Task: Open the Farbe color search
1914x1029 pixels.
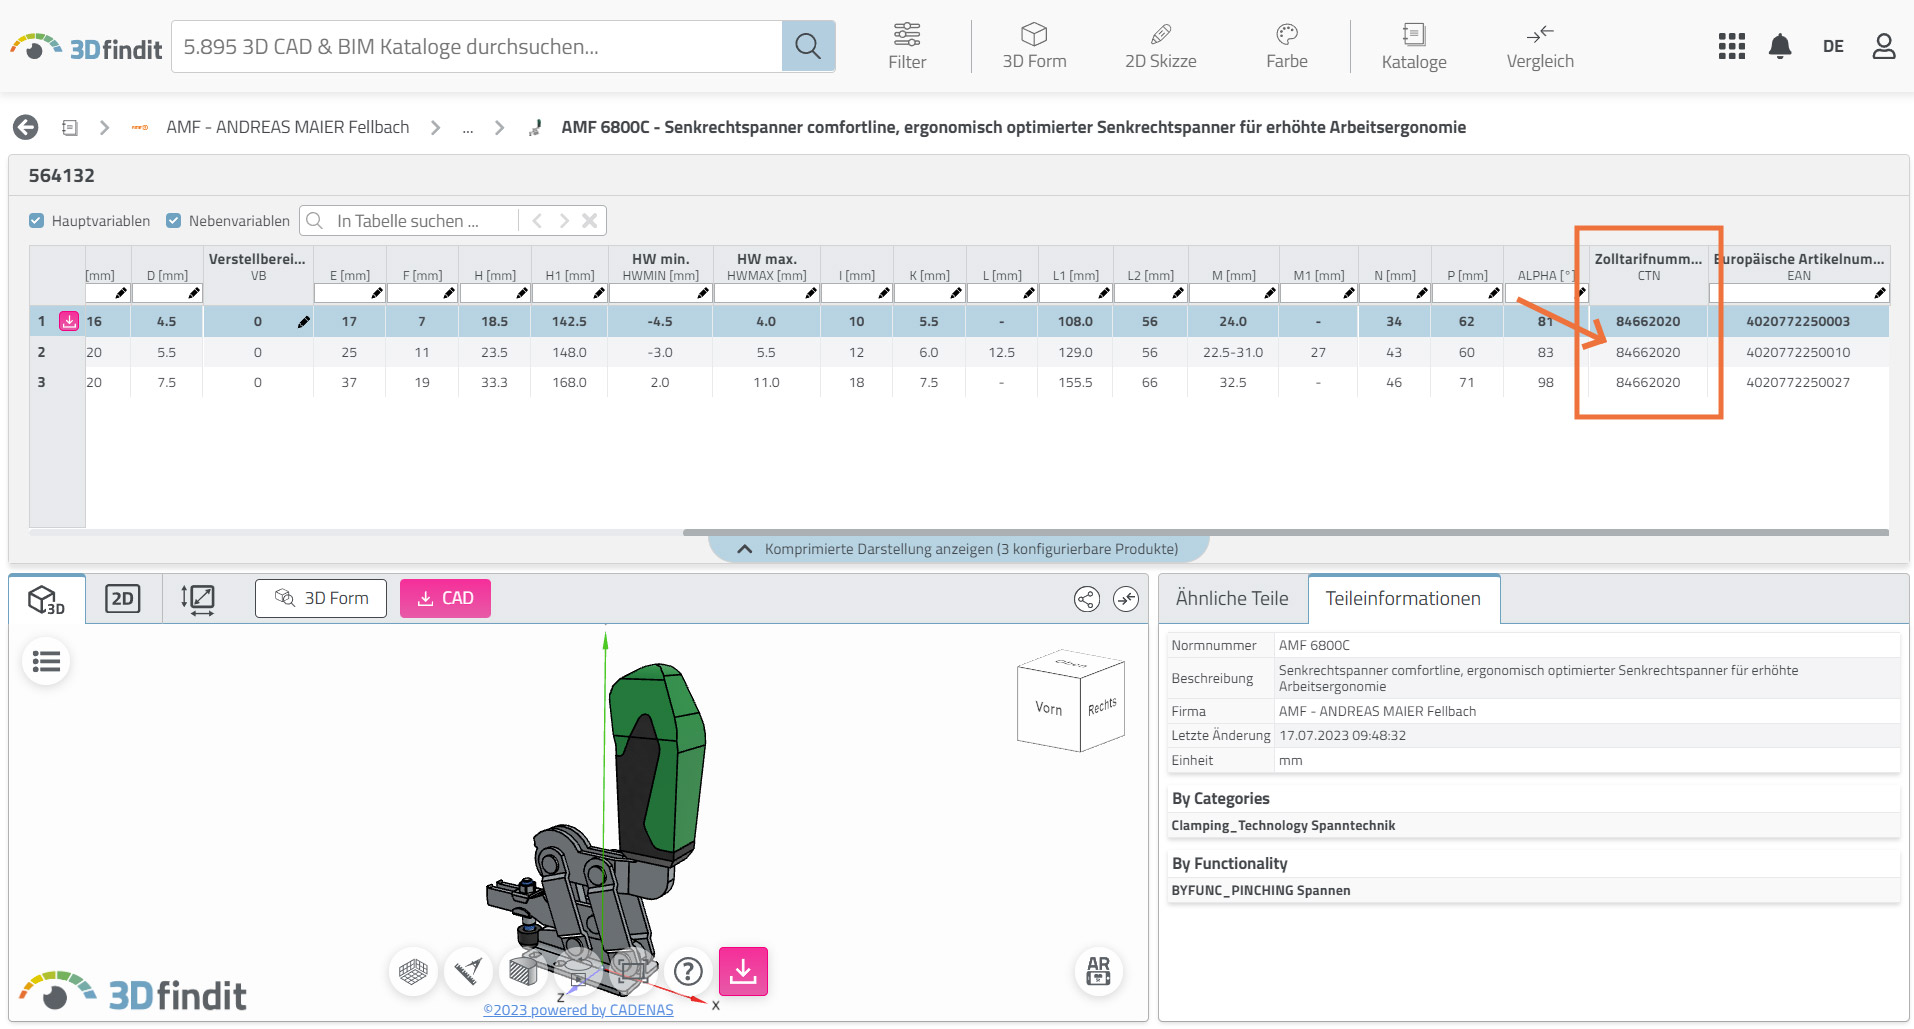Action: pos(1286,46)
